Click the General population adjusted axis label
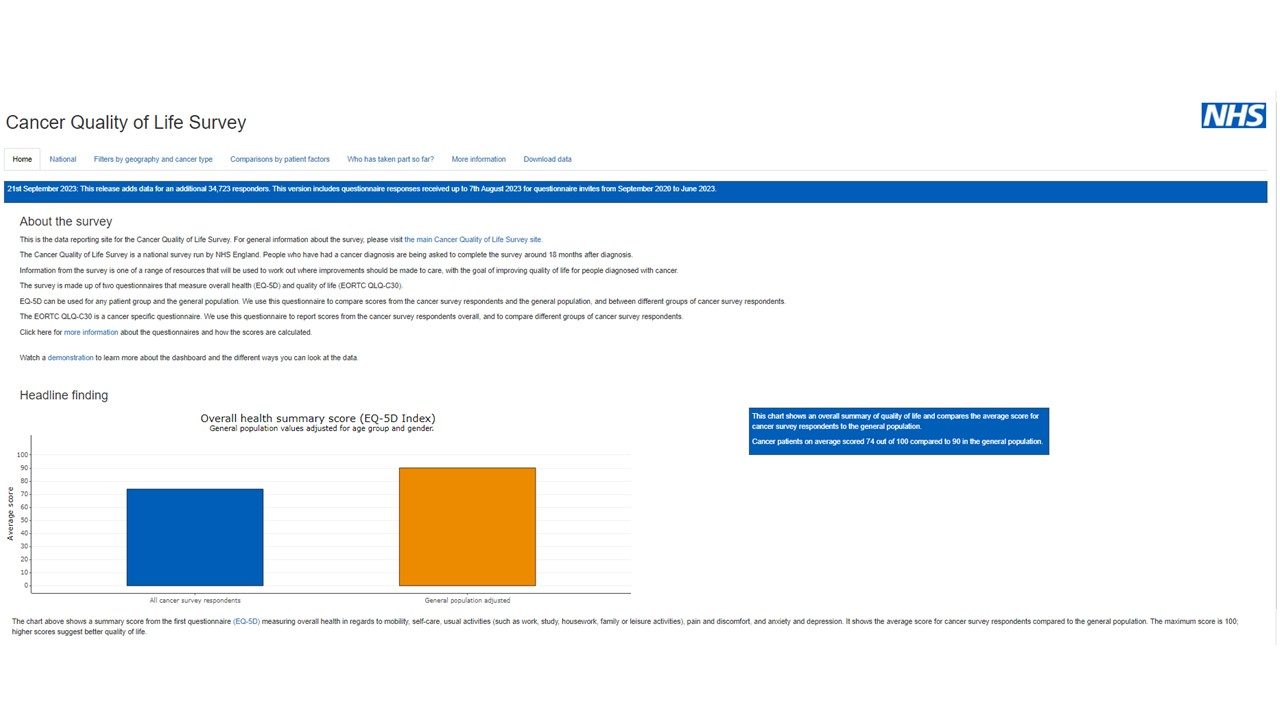 467,601
